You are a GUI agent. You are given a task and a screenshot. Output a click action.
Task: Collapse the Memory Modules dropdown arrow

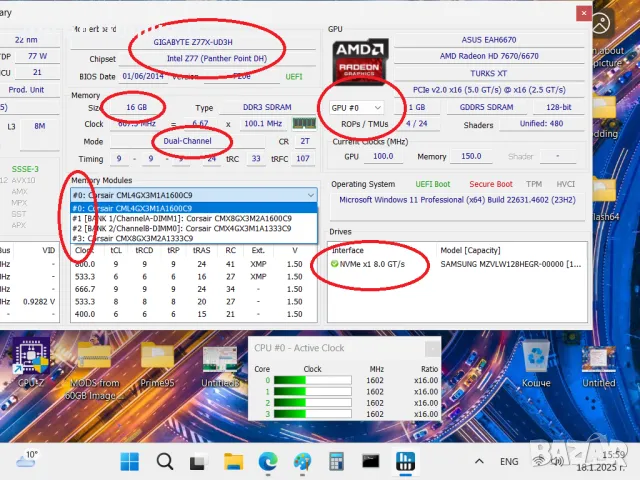pos(311,195)
